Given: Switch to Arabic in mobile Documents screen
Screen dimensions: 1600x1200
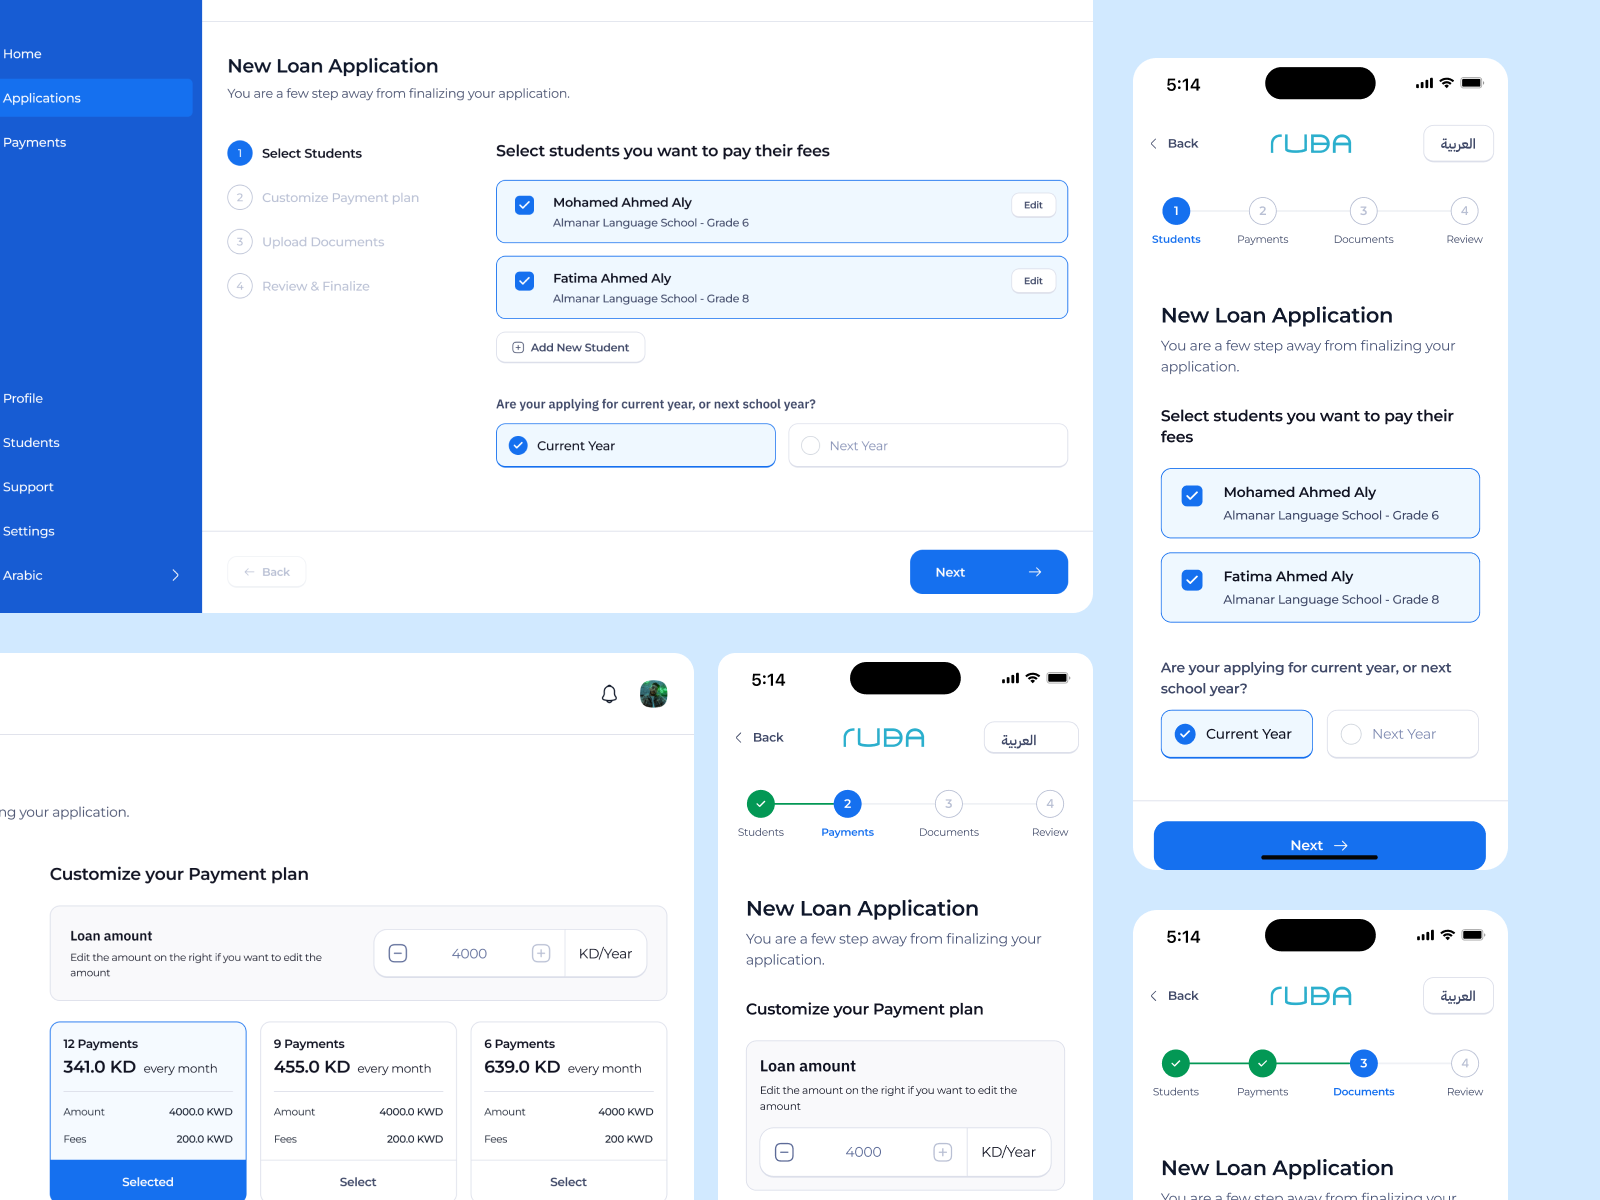Looking at the screenshot, I should (x=1458, y=996).
